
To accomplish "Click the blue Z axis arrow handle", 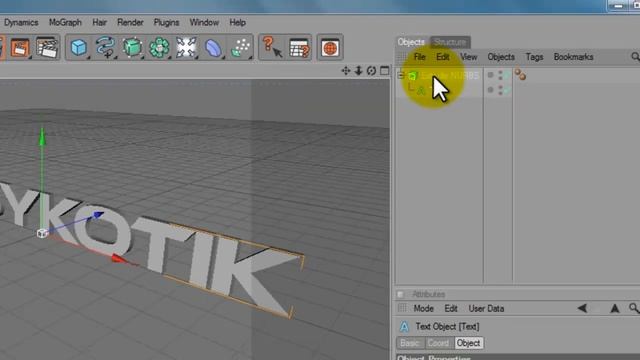I will coord(98,215).
